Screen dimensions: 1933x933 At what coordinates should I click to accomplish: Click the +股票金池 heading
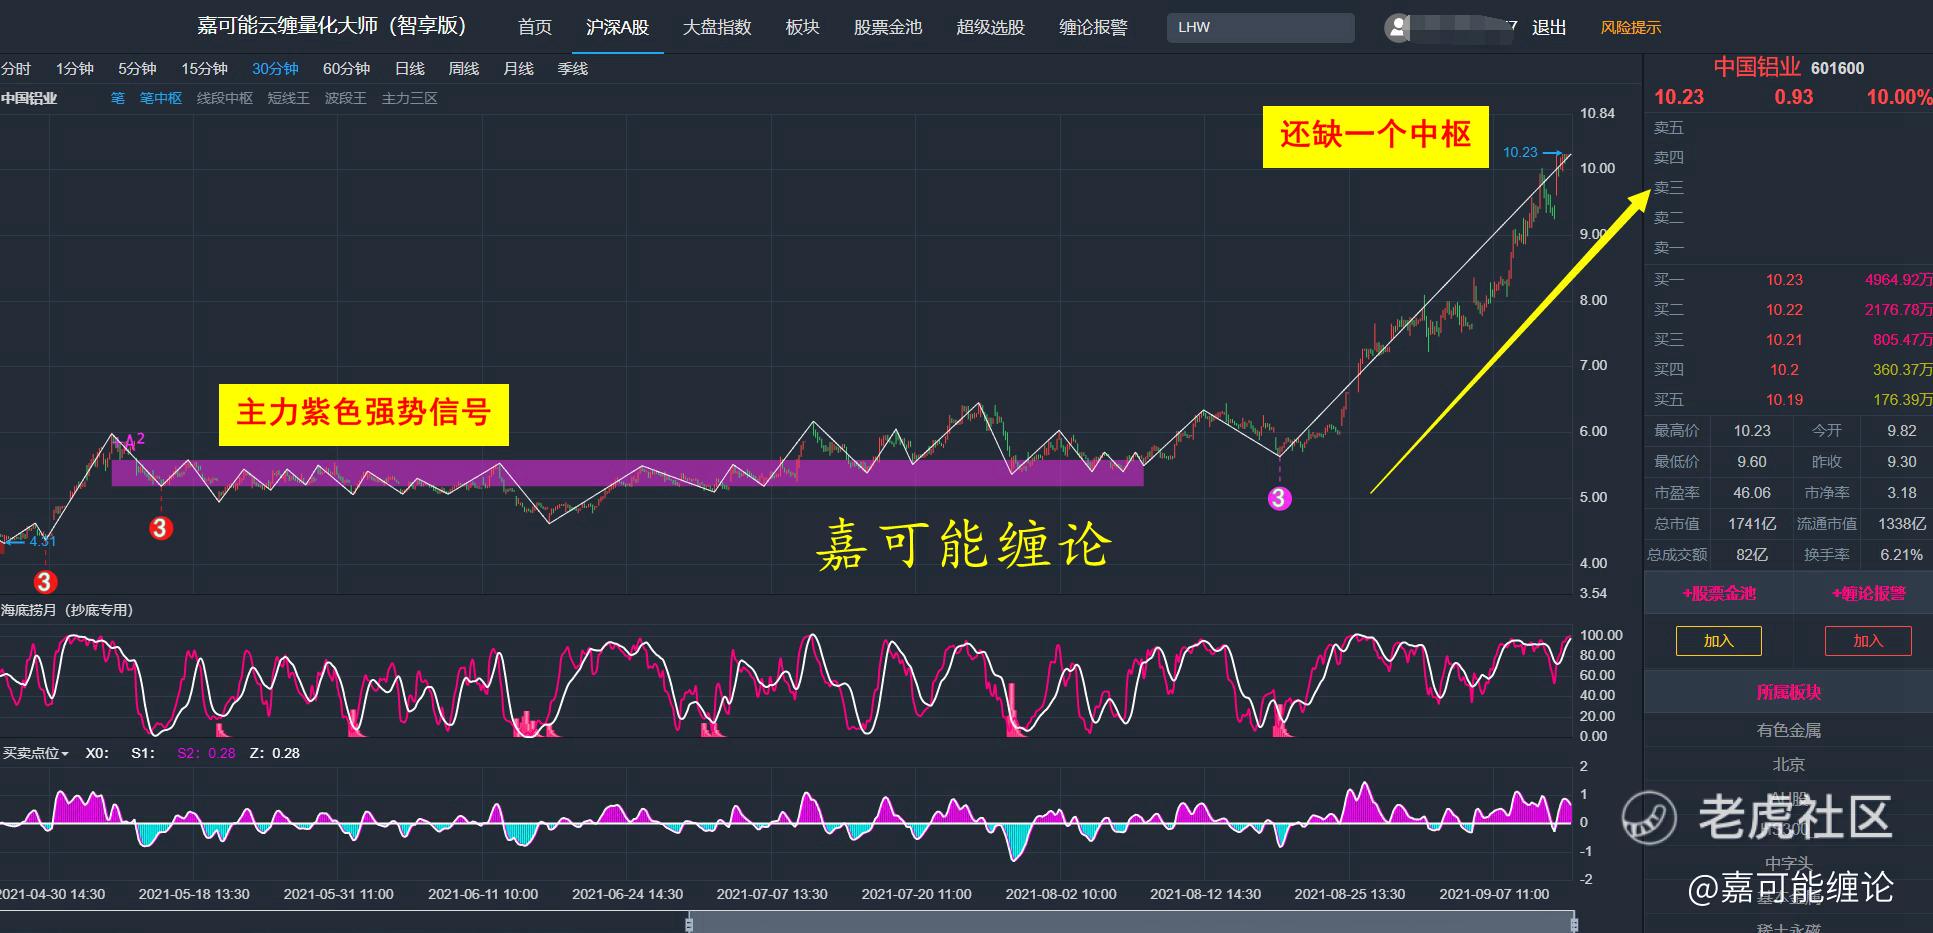[x=1718, y=594]
